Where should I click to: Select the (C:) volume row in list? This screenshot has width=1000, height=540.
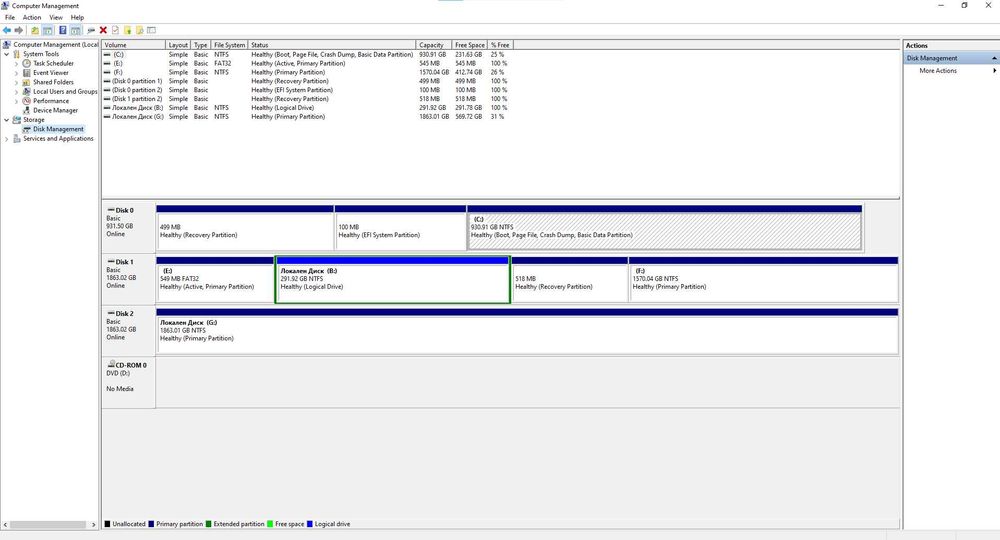pyautogui.click(x=309, y=55)
